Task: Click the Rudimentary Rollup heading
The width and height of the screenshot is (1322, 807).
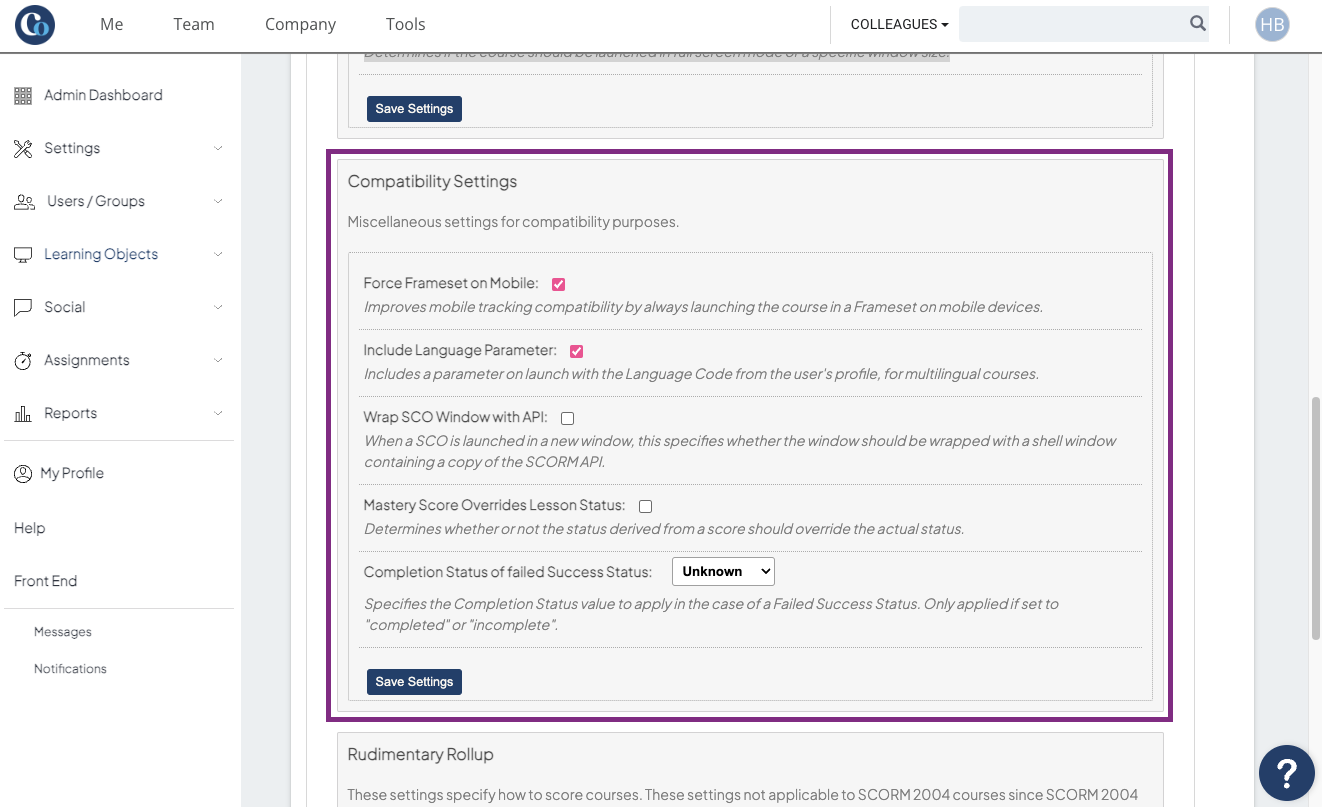Action: click(420, 755)
